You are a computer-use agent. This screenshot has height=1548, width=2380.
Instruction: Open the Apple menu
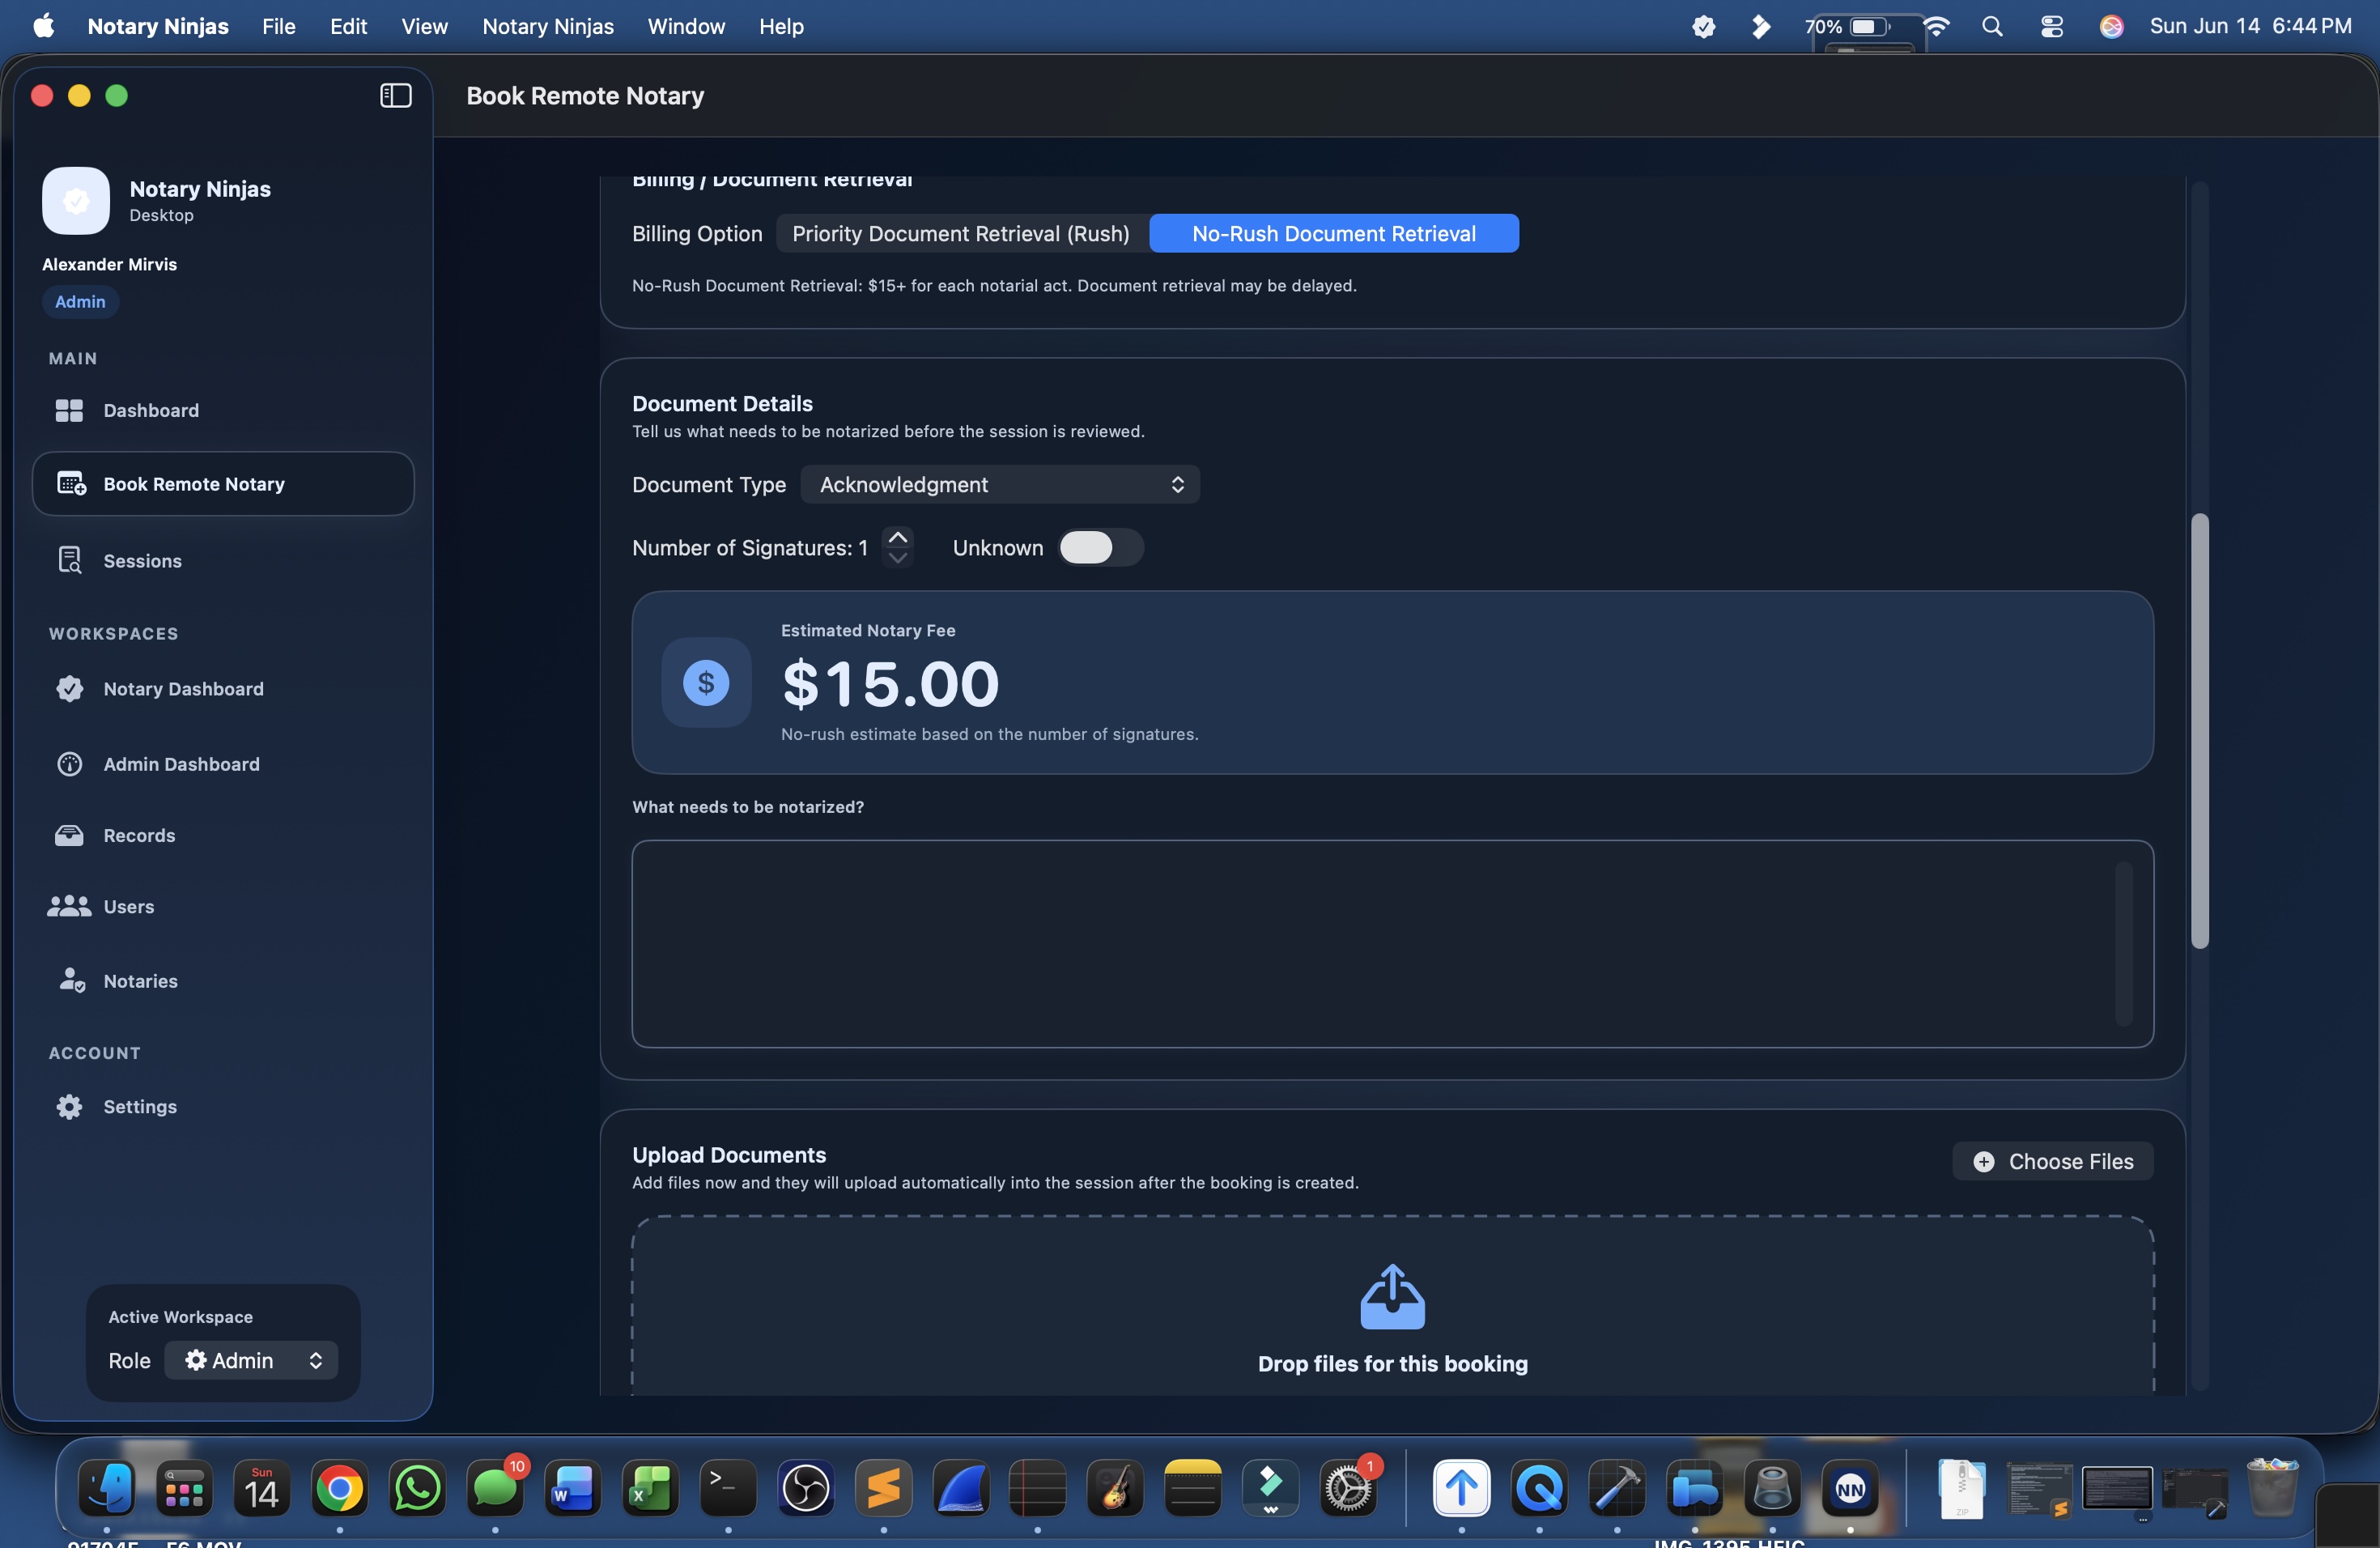coord(44,27)
